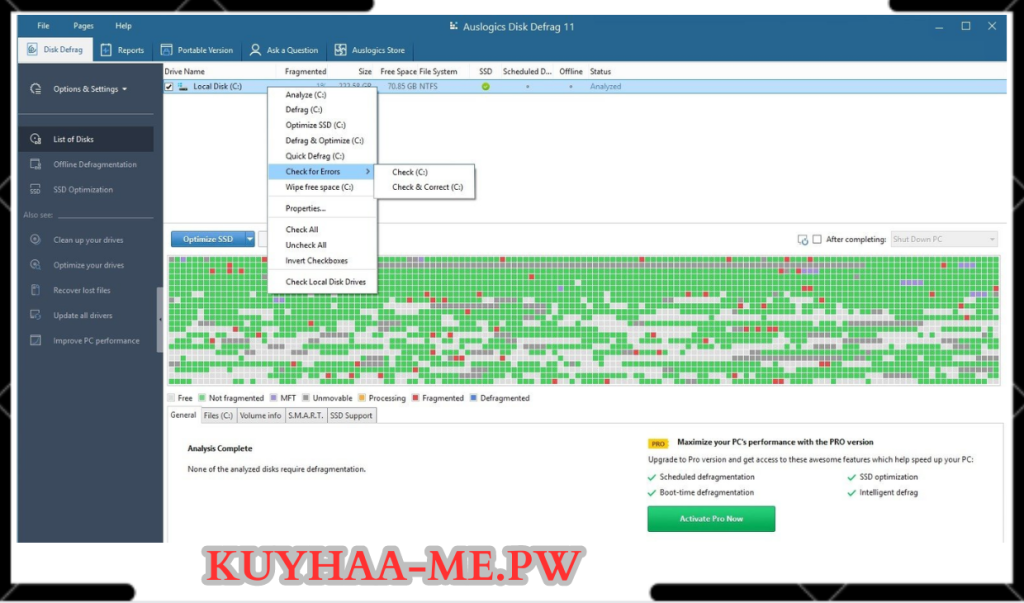
Task: Click the Local Disk (C:) drive icon
Action: (x=184, y=86)
